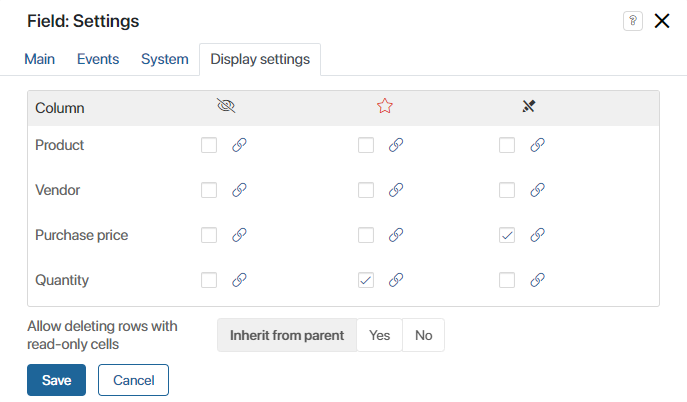Select Inherit from parent option
The height and width of the screenshot is (402, 687).
[x=287, y=335]
